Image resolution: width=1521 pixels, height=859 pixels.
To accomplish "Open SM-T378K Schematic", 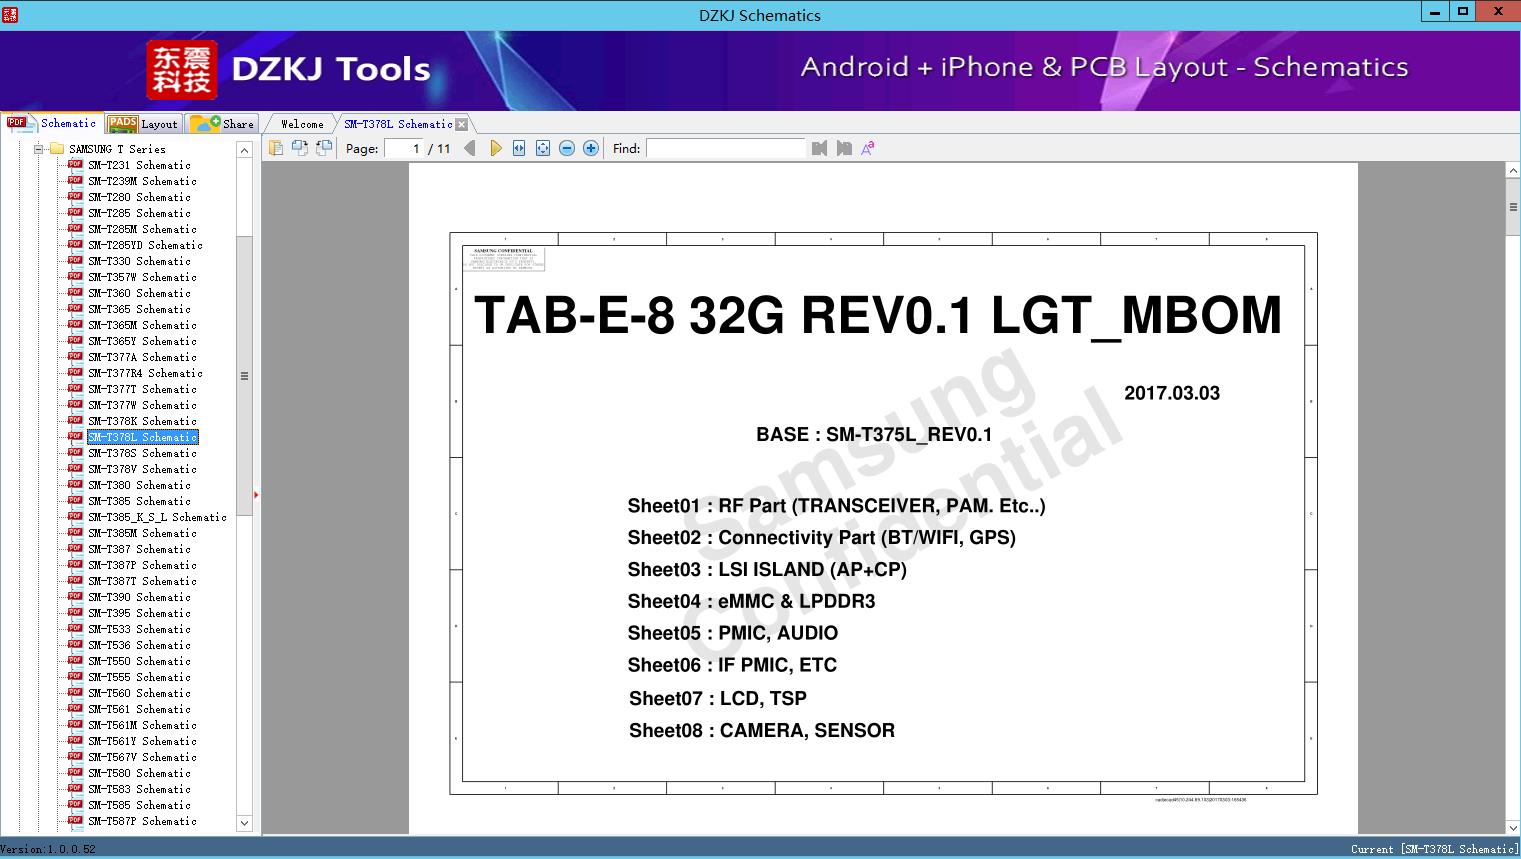I will pyautogui.click(x=142, y=421).
